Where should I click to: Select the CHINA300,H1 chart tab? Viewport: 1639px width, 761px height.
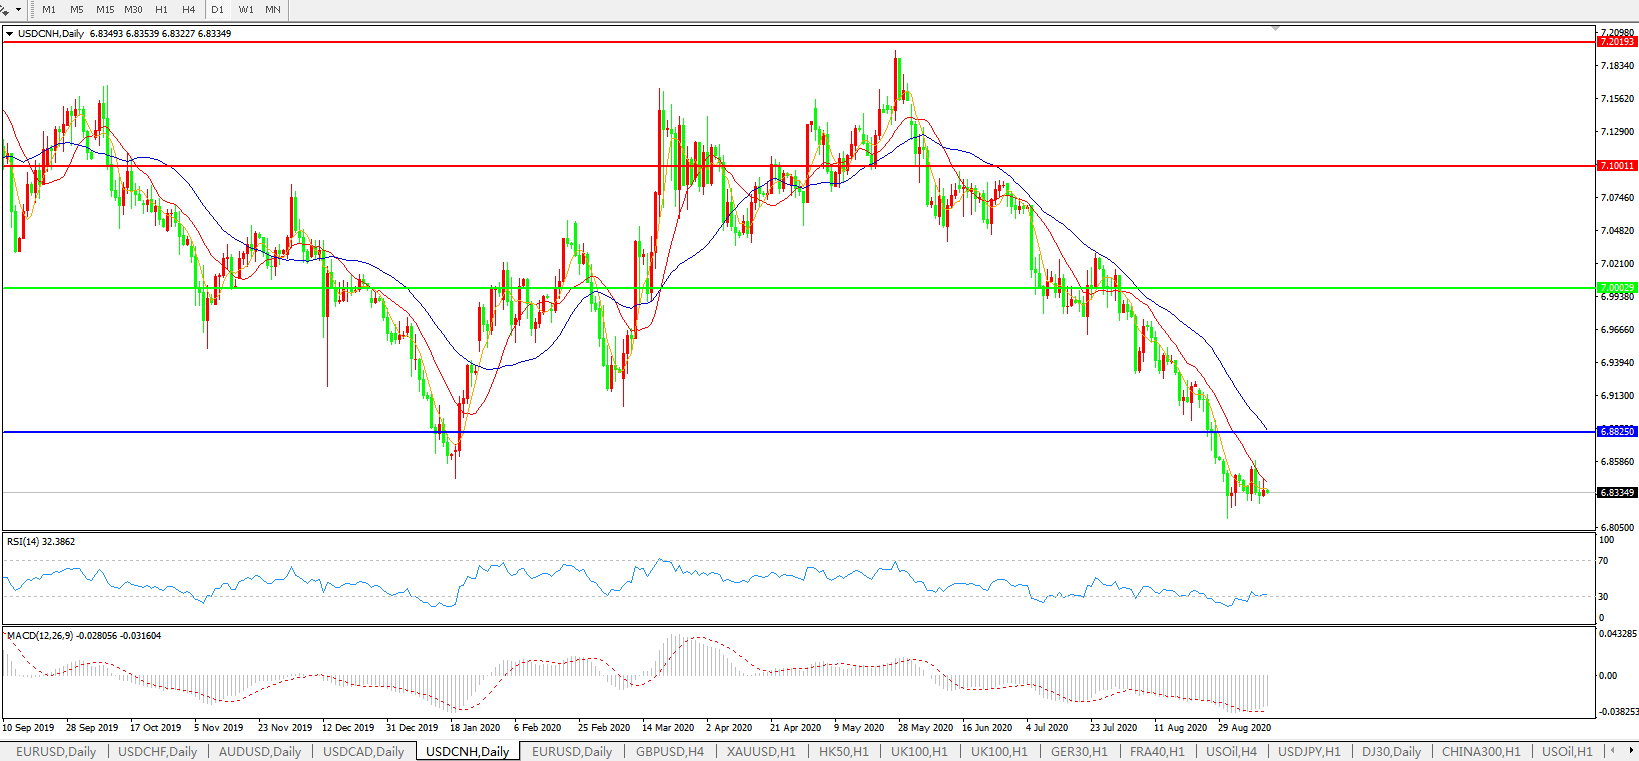[1480, 751]
